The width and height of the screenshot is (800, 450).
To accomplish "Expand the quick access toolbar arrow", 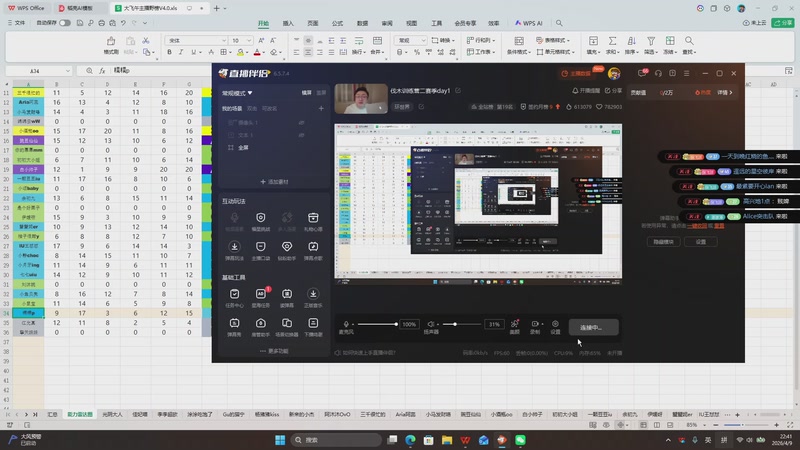I will pyautogui.click(x=145, y=23).
